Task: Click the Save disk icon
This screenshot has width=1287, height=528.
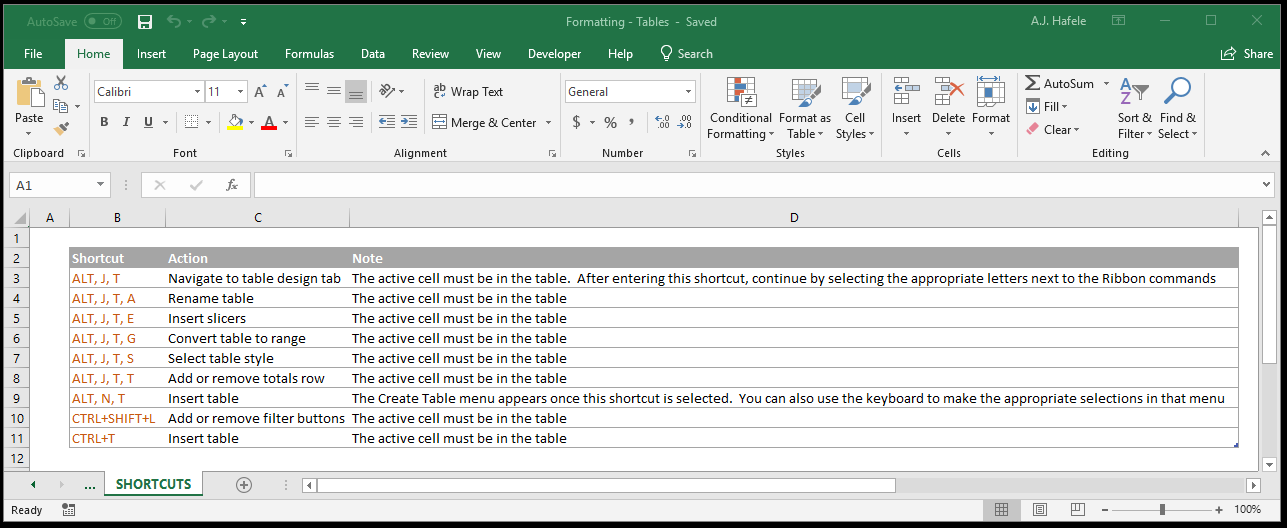Action: [x=144, y=22]
